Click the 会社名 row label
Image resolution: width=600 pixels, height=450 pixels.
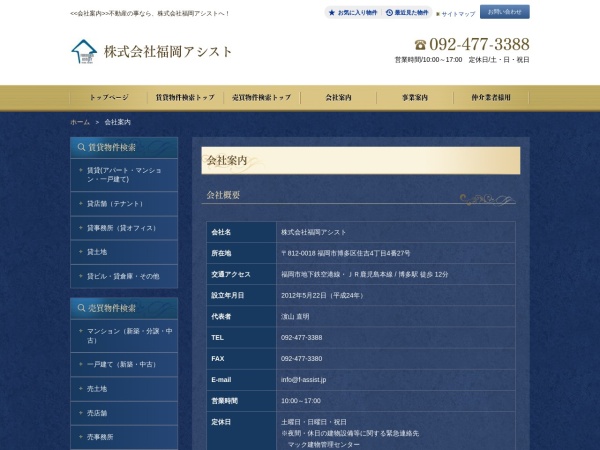(x=221, y=232)
